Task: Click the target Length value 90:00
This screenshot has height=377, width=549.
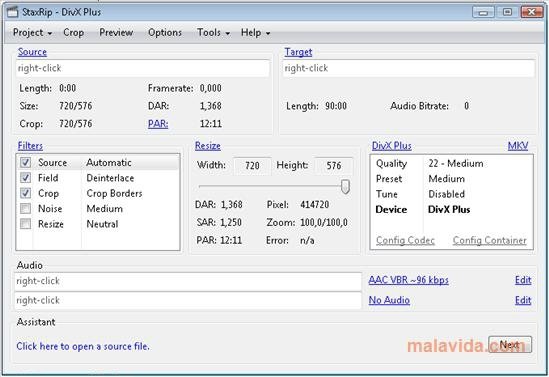Action: [x=336, y=106]
